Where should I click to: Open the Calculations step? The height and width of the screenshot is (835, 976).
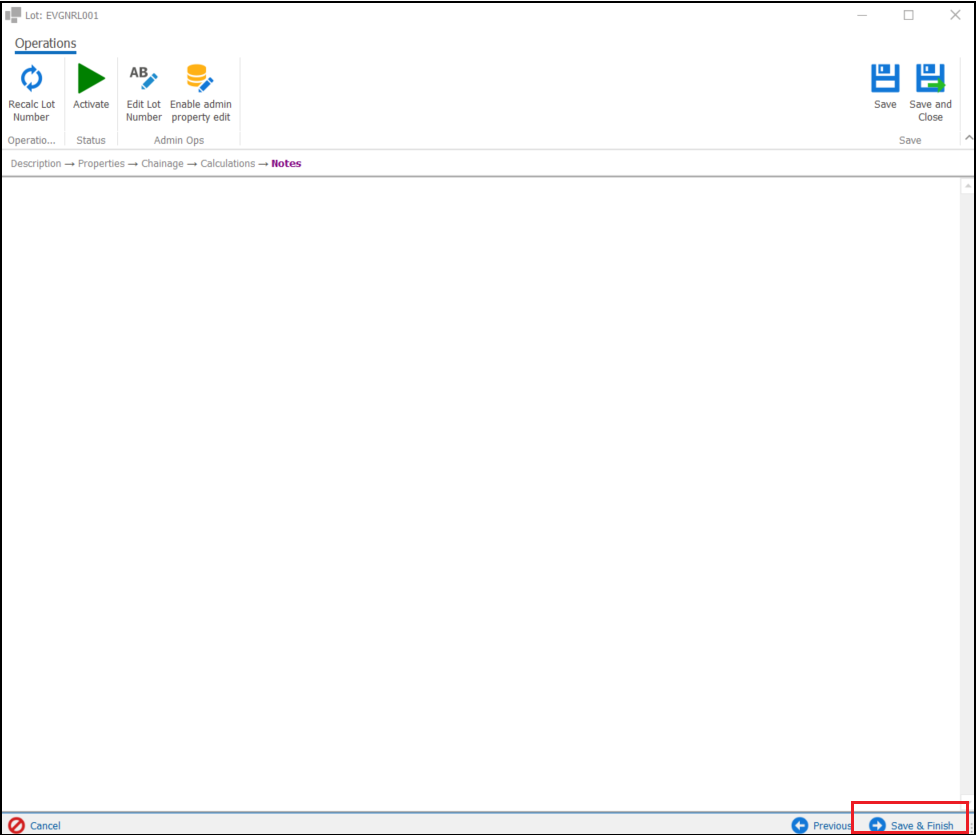(227, 164)
